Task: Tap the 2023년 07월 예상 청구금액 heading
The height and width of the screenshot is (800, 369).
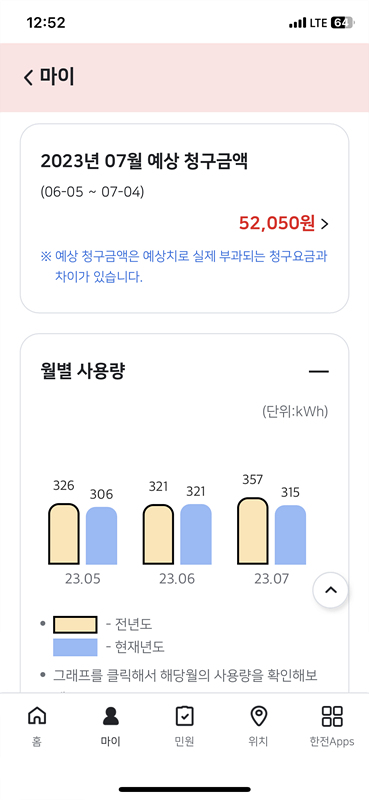Action: tap(144, 162)
